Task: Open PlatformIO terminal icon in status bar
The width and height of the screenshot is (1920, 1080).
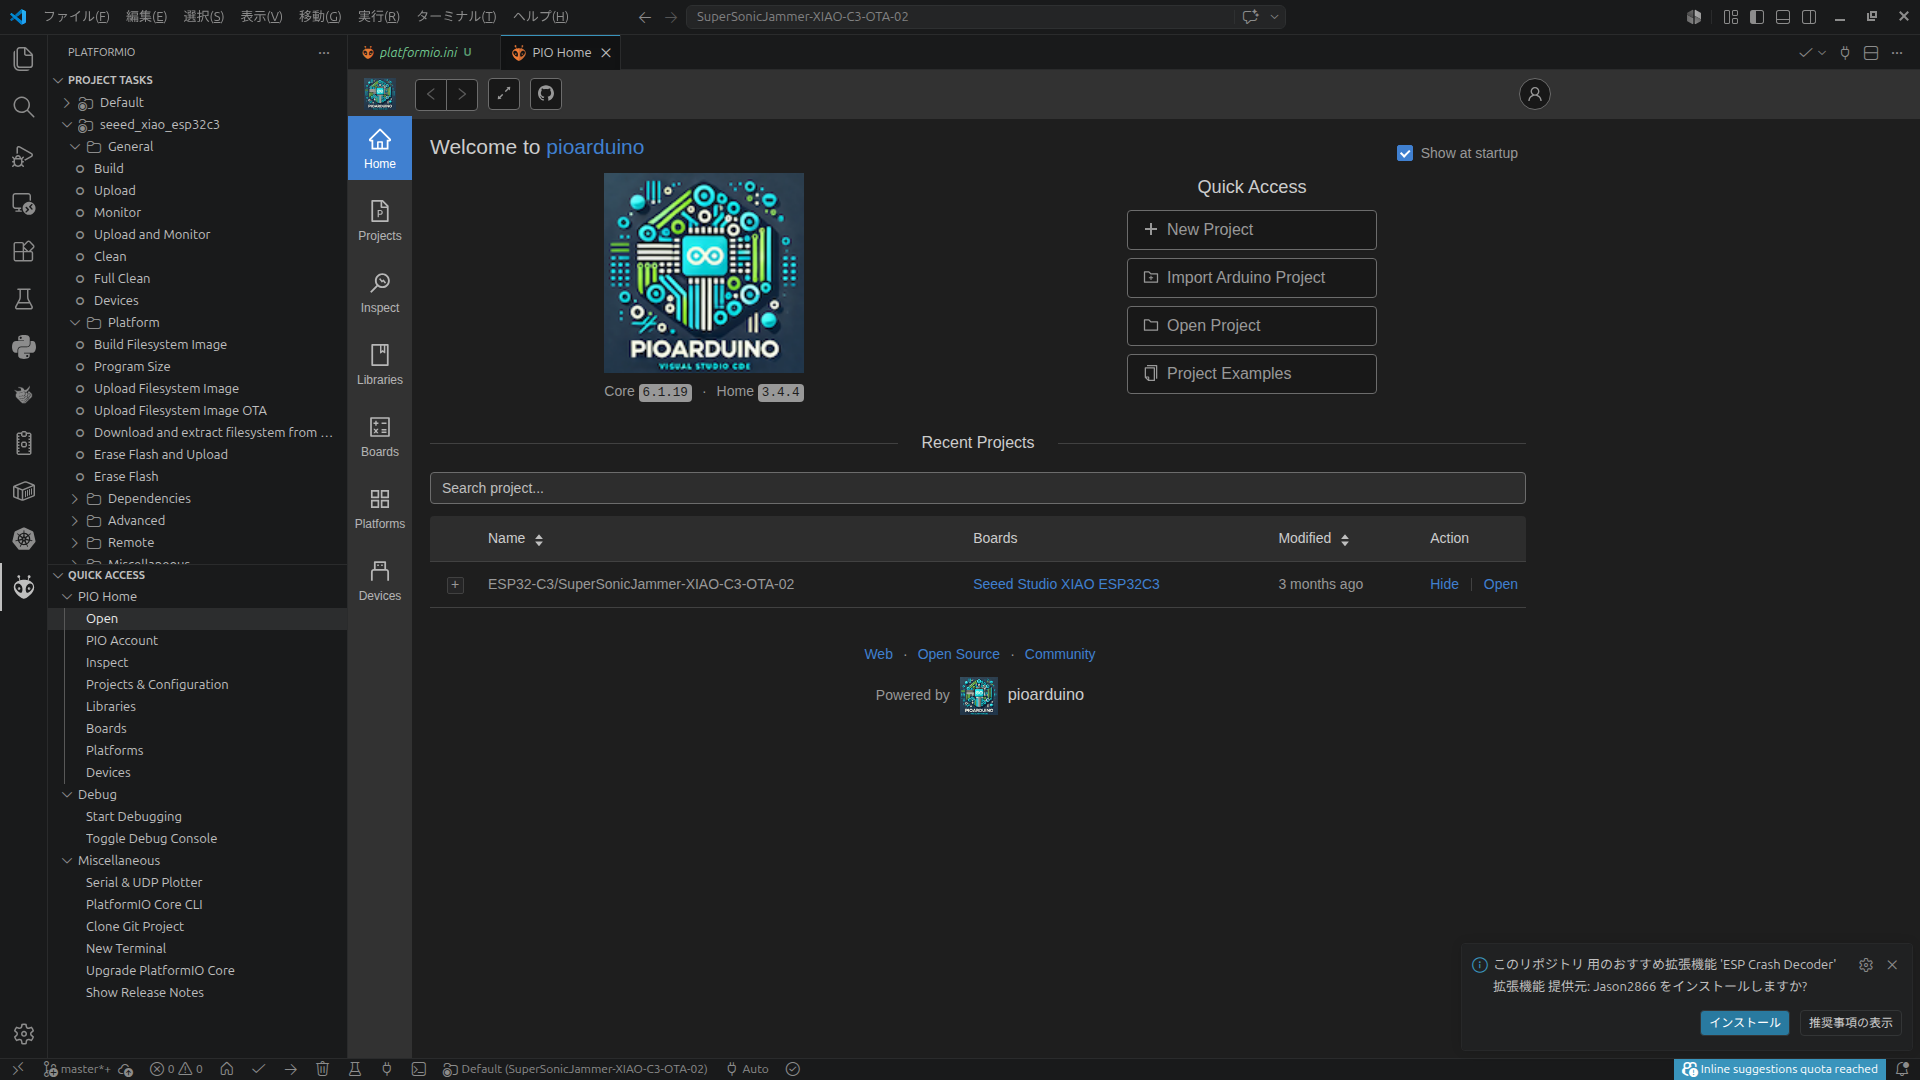Action: [x=419, y=1069]
